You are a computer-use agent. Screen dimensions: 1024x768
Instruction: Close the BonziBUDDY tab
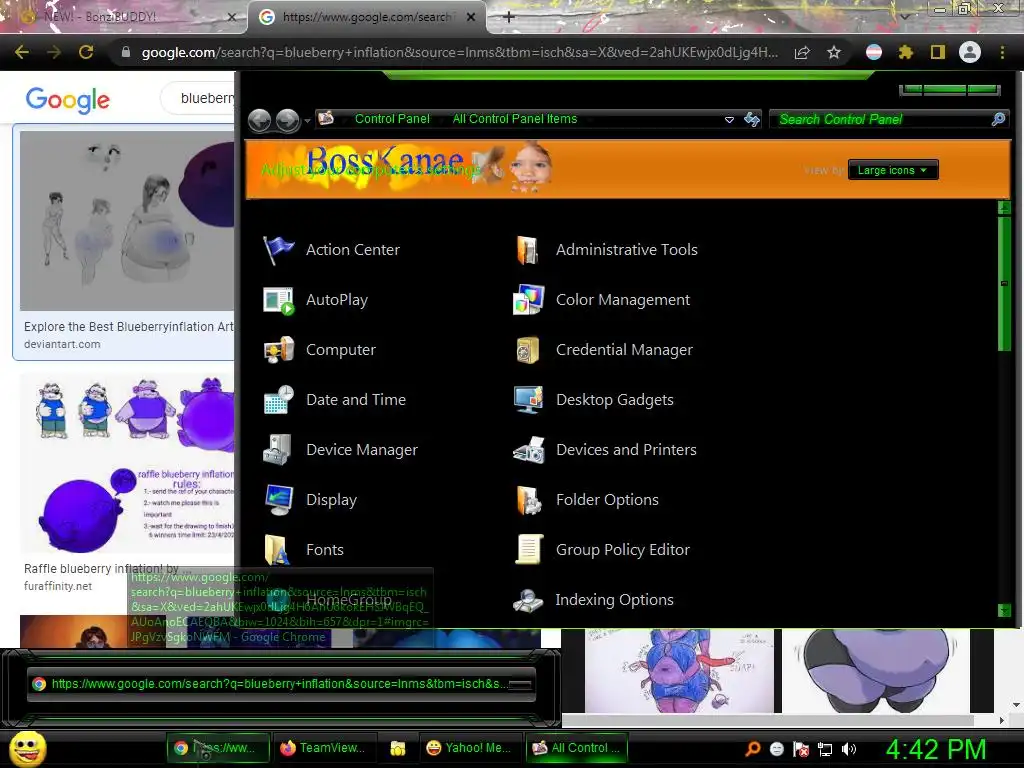click(x=231, y=17)
